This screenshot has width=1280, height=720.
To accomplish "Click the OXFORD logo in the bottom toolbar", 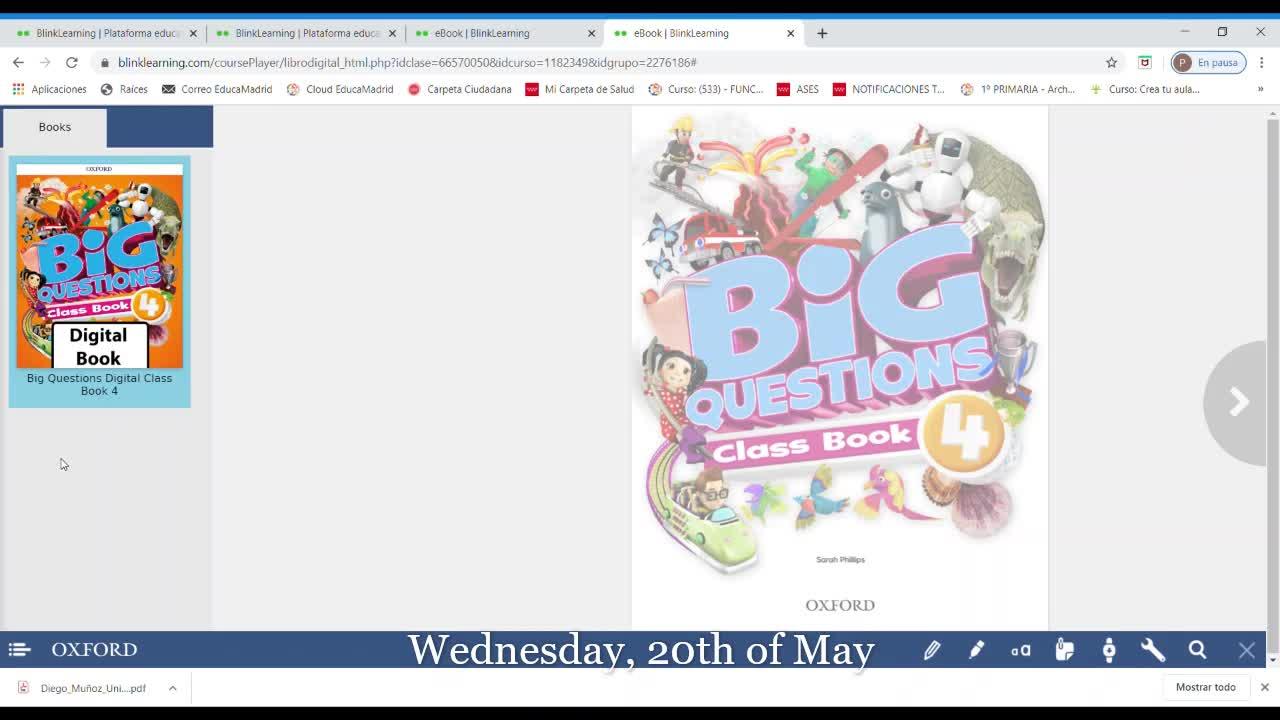I will coord(94,650).
